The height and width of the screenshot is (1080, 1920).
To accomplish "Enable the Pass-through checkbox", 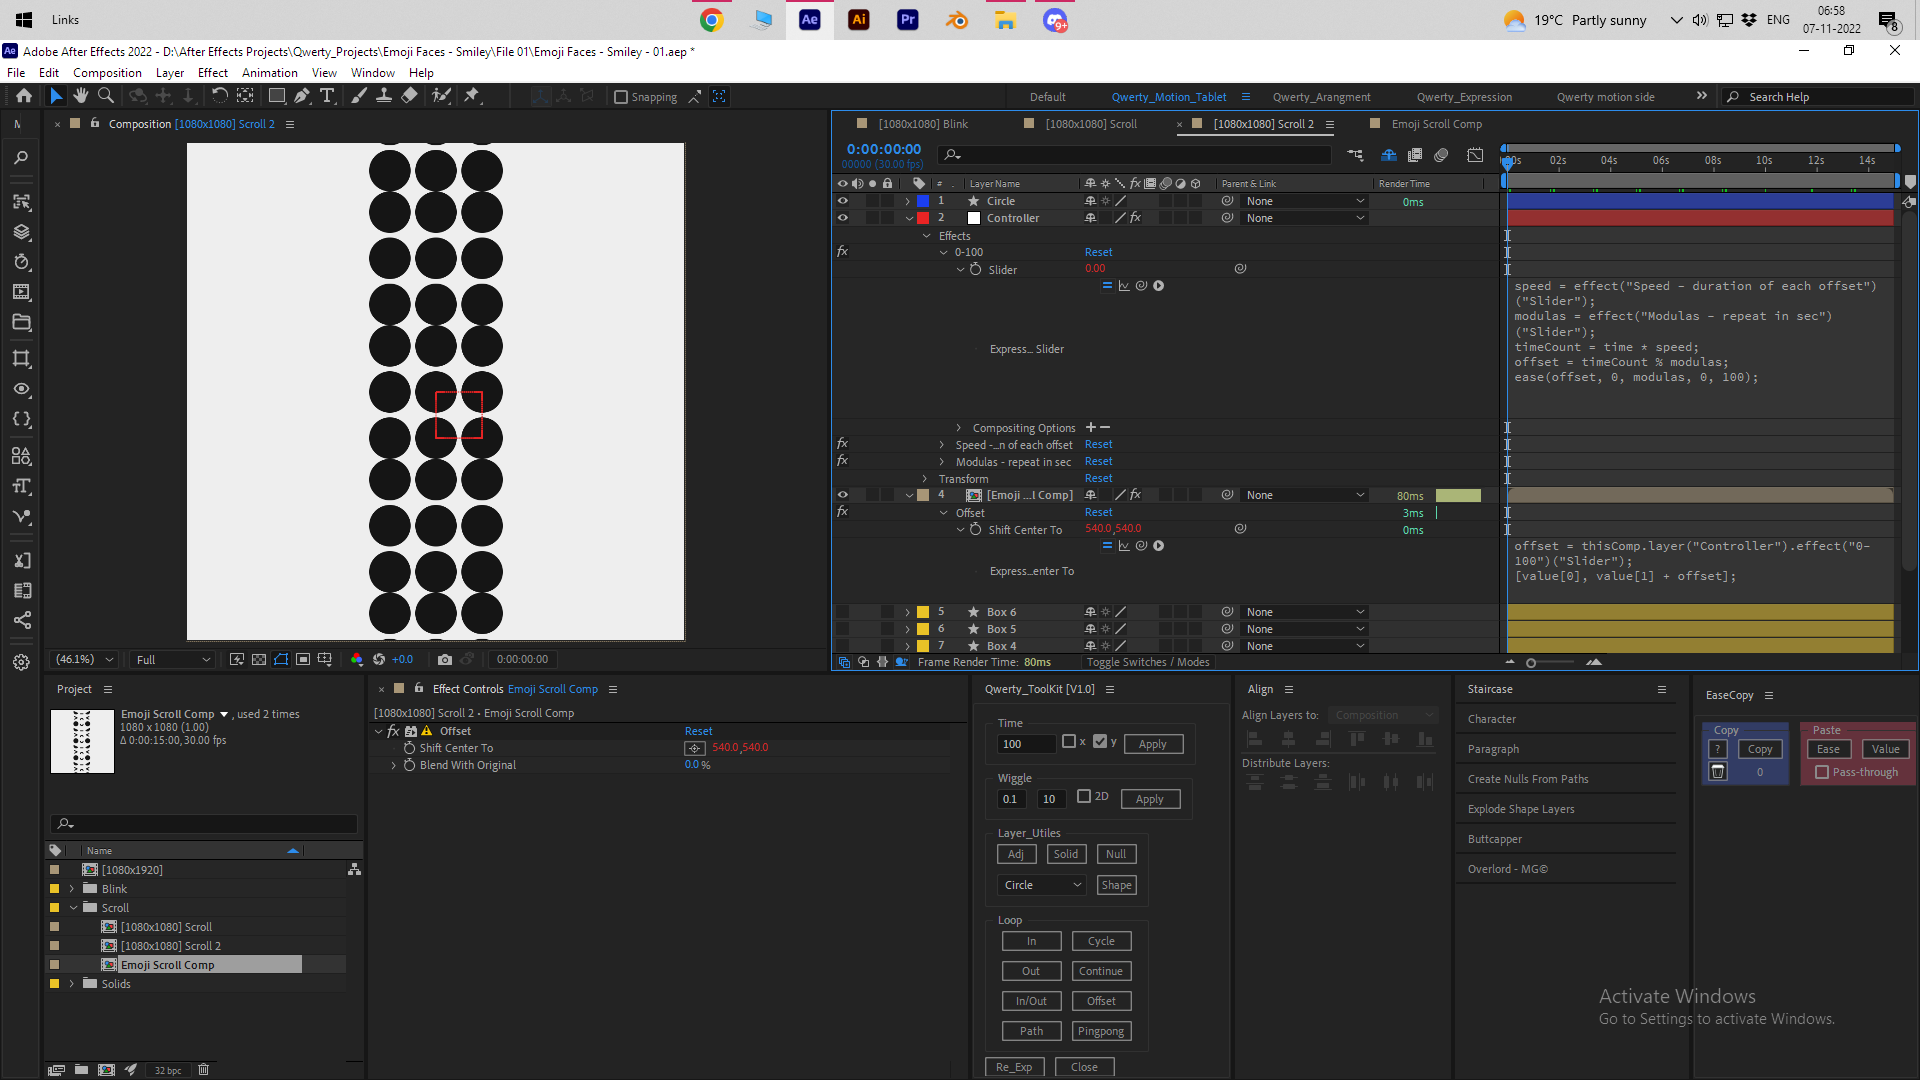I will click(x=1822, y=772).
